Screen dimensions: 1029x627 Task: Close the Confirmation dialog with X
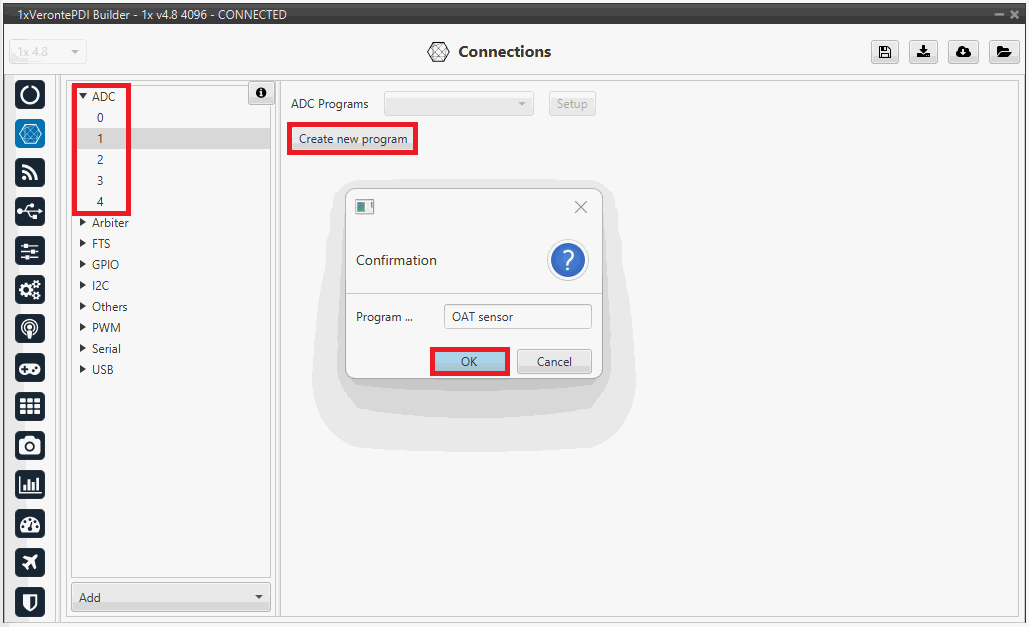[581, 207]
